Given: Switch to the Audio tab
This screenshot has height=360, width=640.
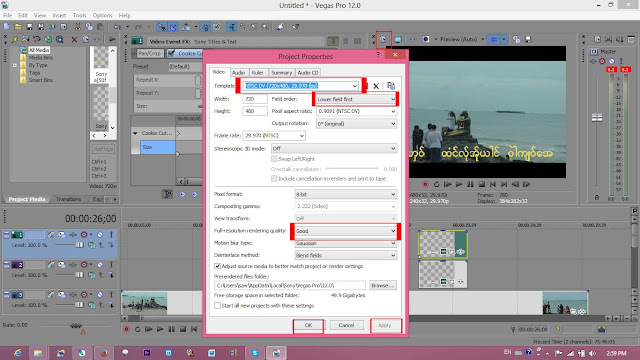Looking at the screenshot, I should point(238,72).
